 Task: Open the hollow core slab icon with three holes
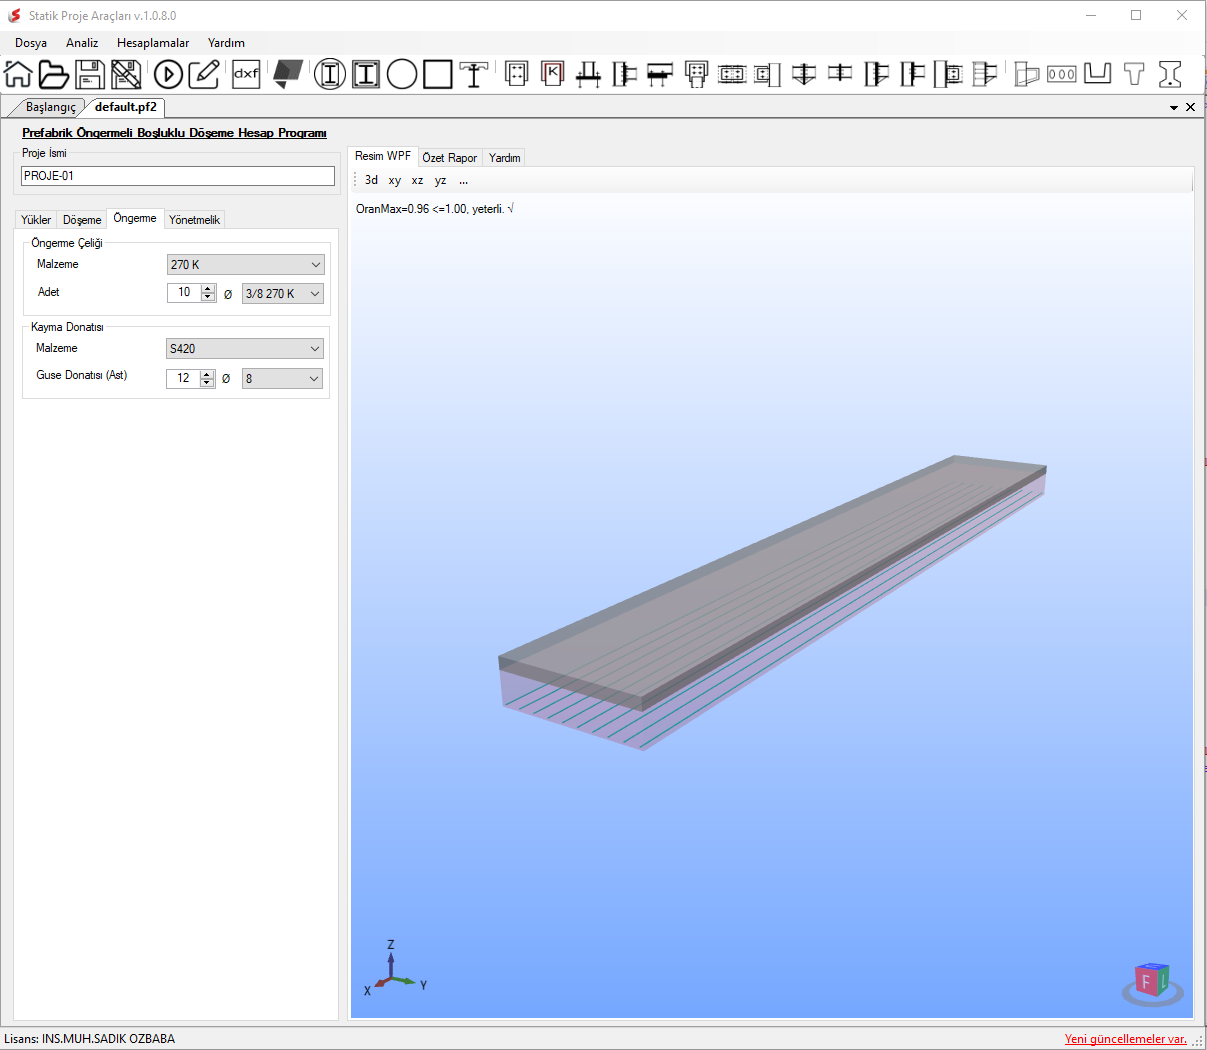(x=1062, y=74)
